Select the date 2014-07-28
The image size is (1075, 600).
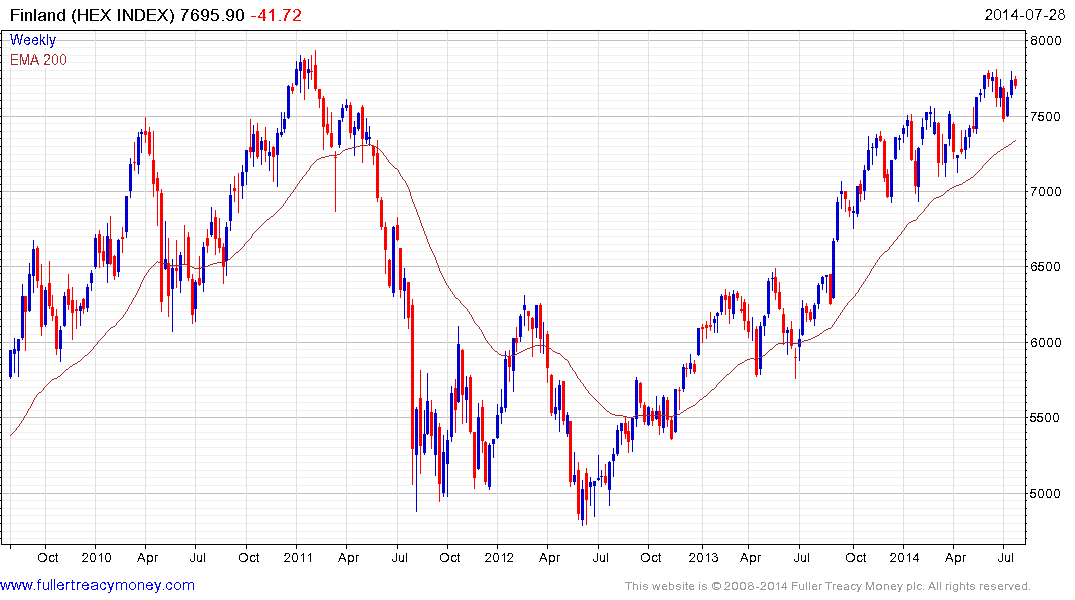1025,15
